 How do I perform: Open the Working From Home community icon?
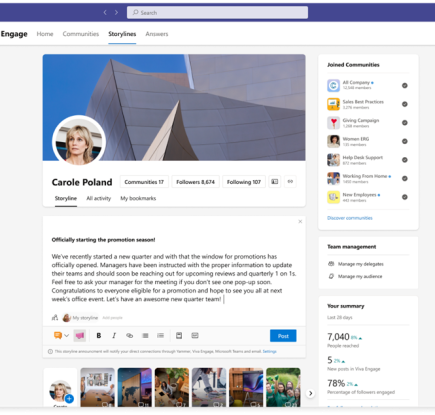click(333, 178)
